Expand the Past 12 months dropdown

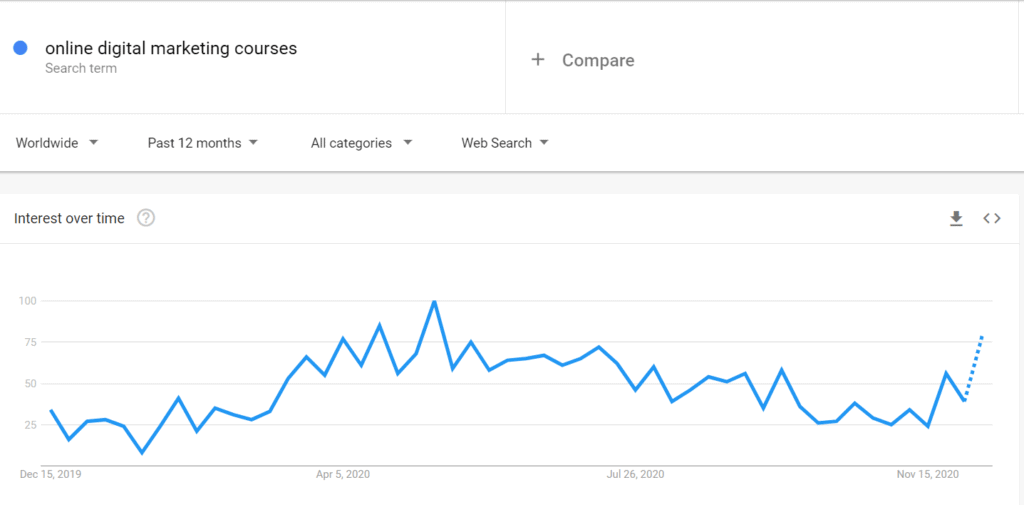pos(203,143)
